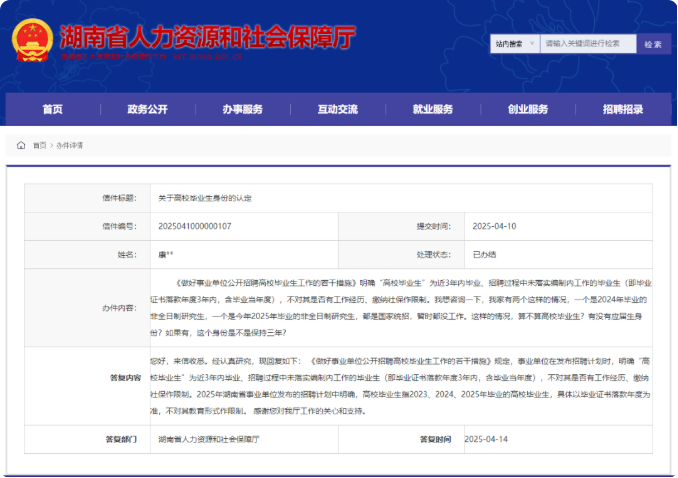The image size is (678, 478).
Task: Click the site title 湖南省人力资源和社会保障厅
Action: pos(208,37)
